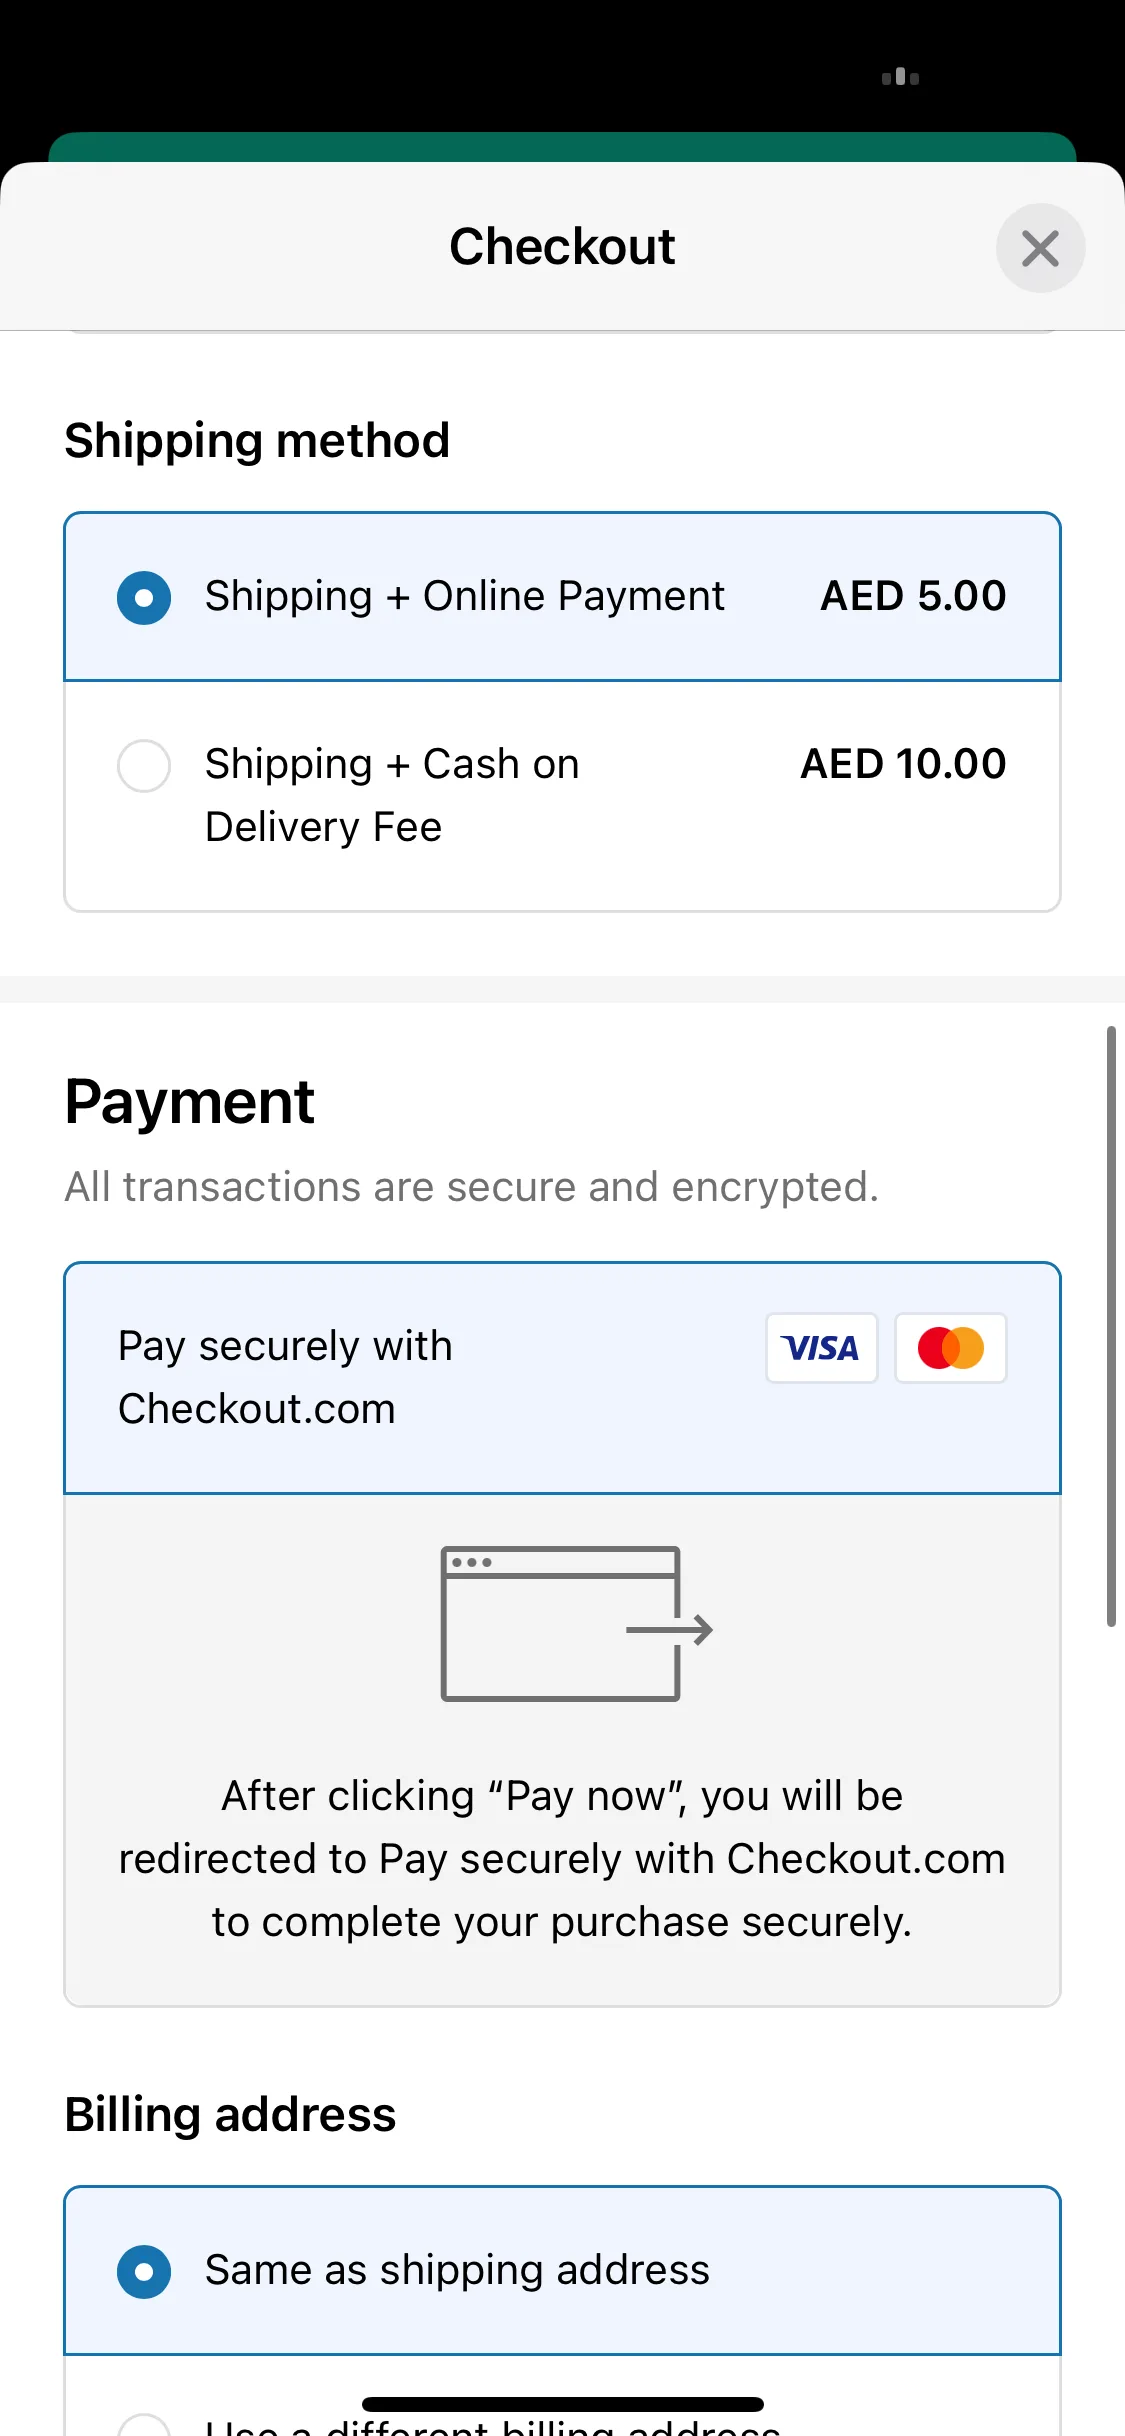
Task: Tap the green card behind checkout sheet
Action: pos(562,147)
